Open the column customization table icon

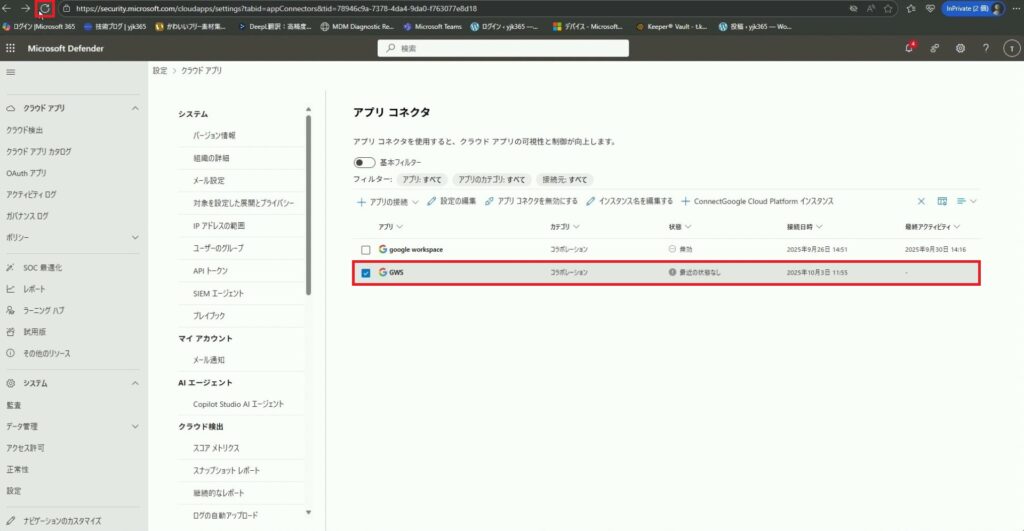[x=942, y=201]
